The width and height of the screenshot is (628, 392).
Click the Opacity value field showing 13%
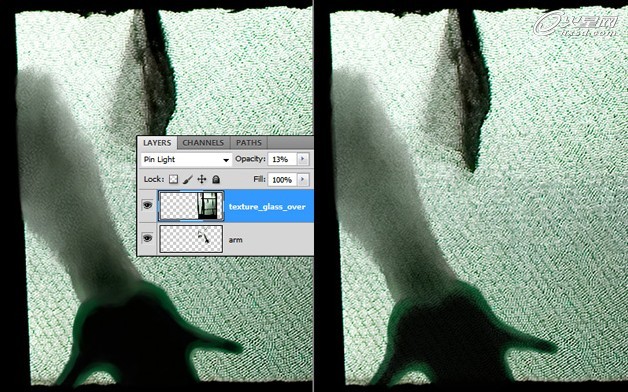pos(282,159)
